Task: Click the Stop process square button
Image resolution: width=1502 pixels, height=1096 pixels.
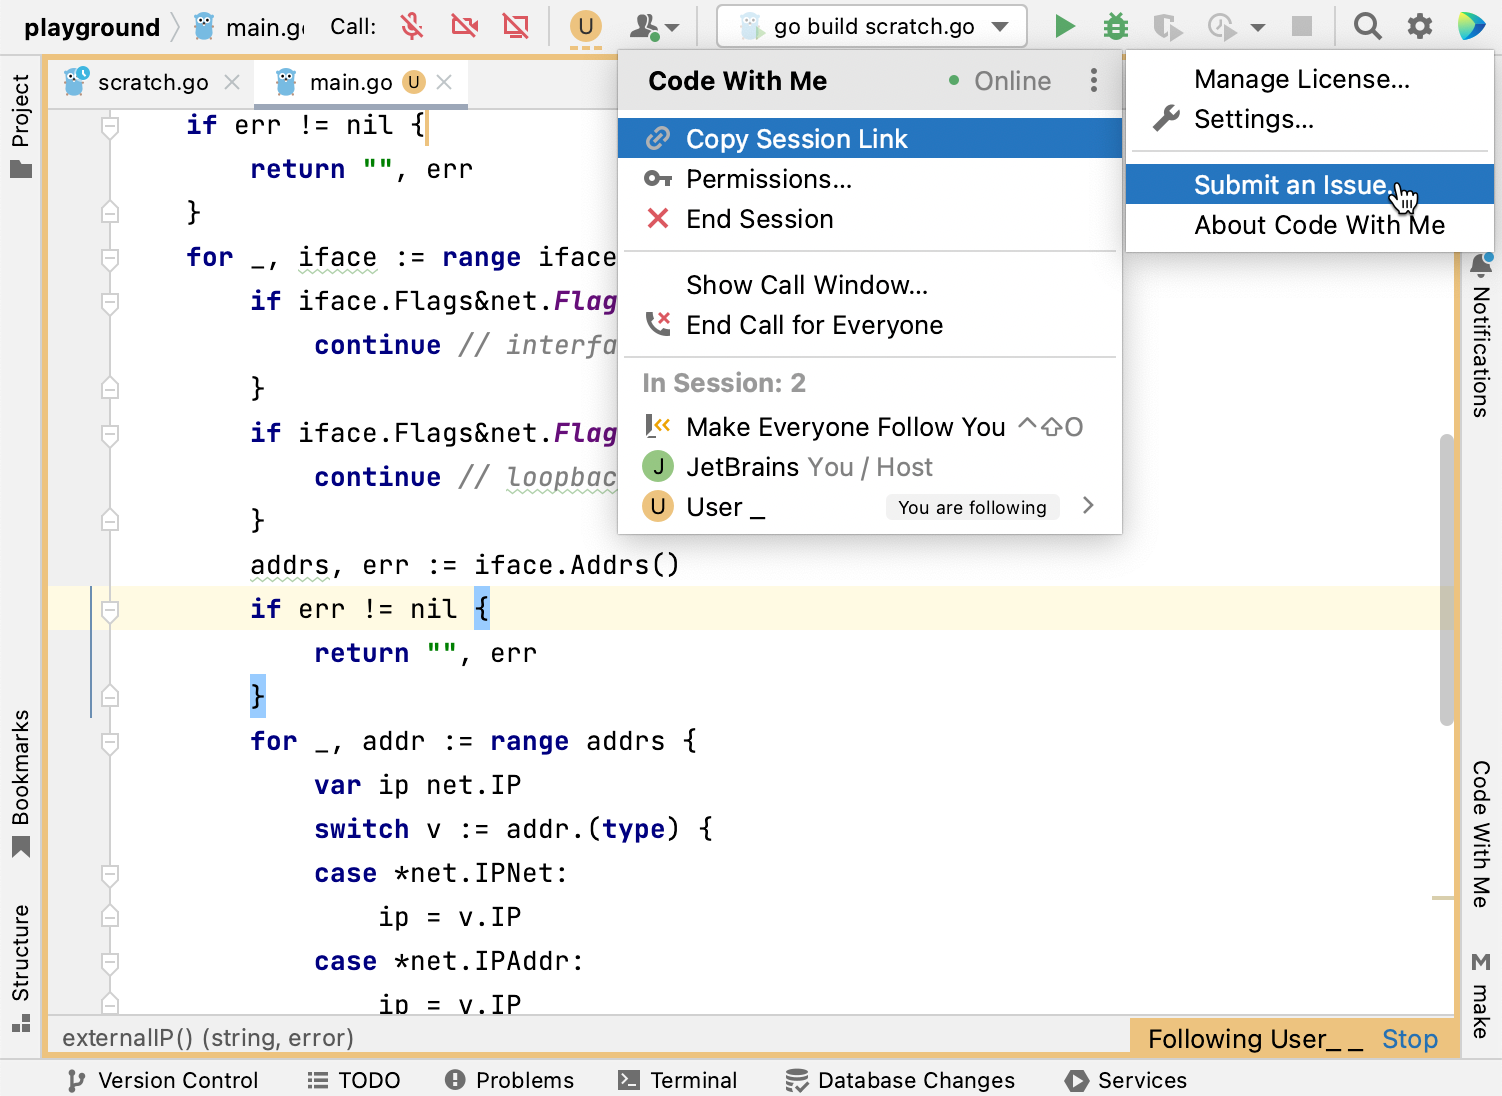Action: click(x=1302, y=26)
